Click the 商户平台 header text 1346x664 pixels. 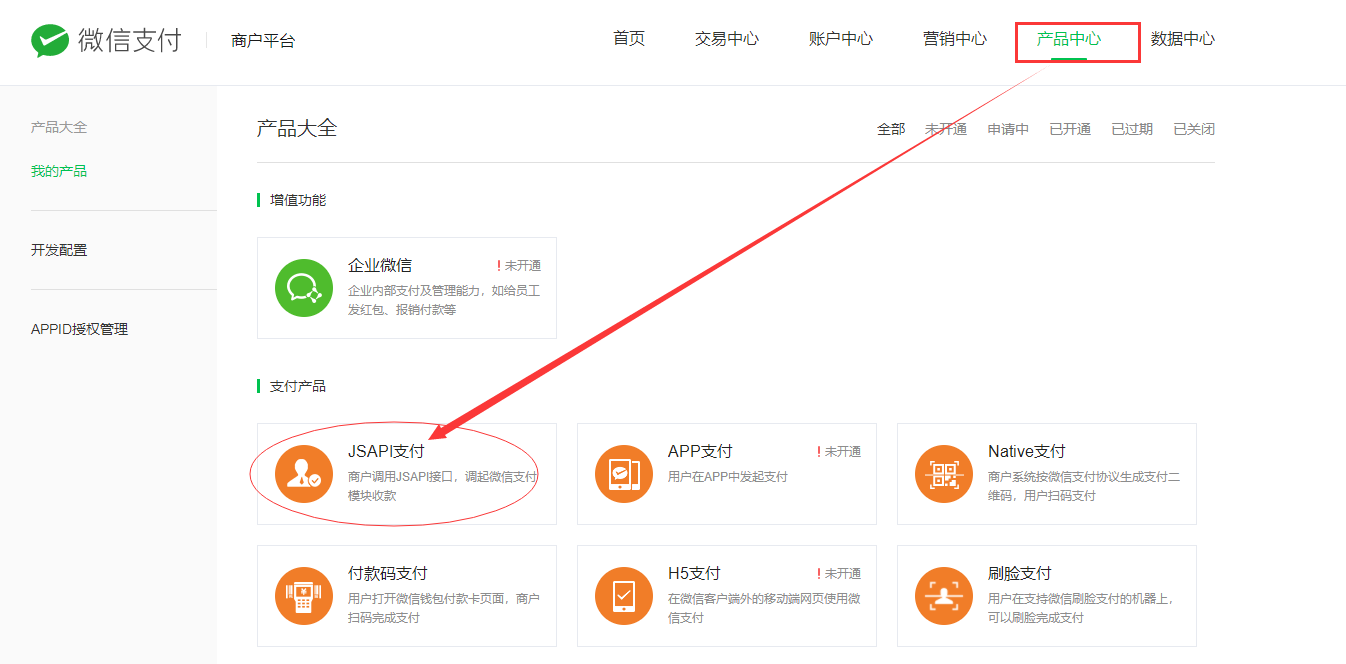pos(263,41)
